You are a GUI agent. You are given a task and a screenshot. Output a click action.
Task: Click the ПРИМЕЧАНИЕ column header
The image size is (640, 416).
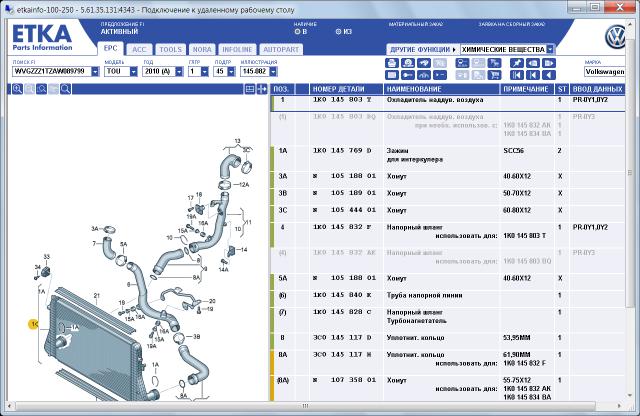(x=527, y=89)
